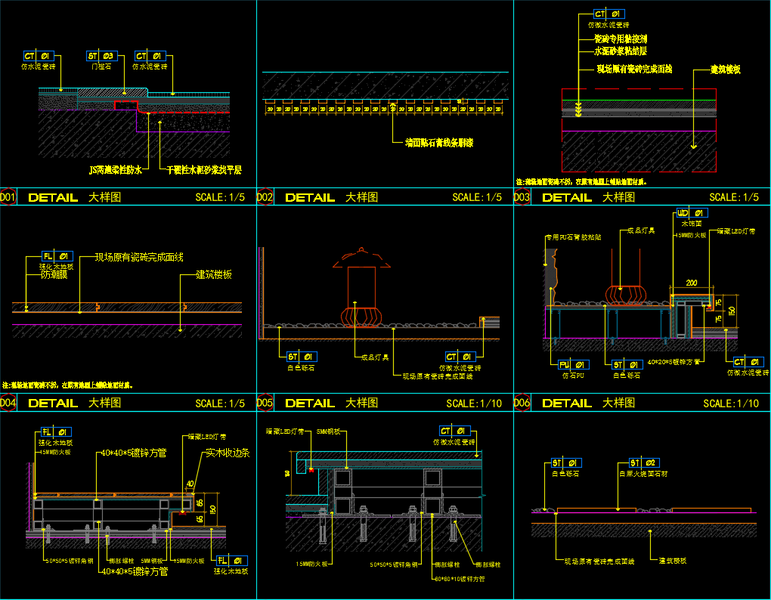
Task: Click the "JS两遍柔性防水" label in detail D01
Action: tap(116, 170)
